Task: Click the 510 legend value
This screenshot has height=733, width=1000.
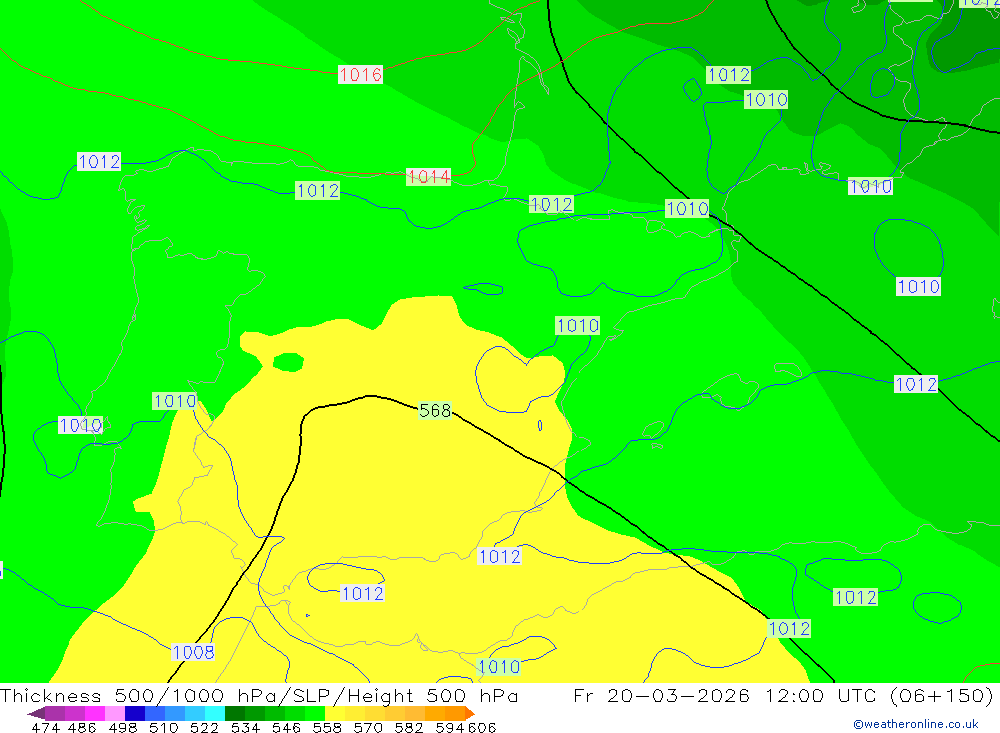Action: [x=163, y=728]
